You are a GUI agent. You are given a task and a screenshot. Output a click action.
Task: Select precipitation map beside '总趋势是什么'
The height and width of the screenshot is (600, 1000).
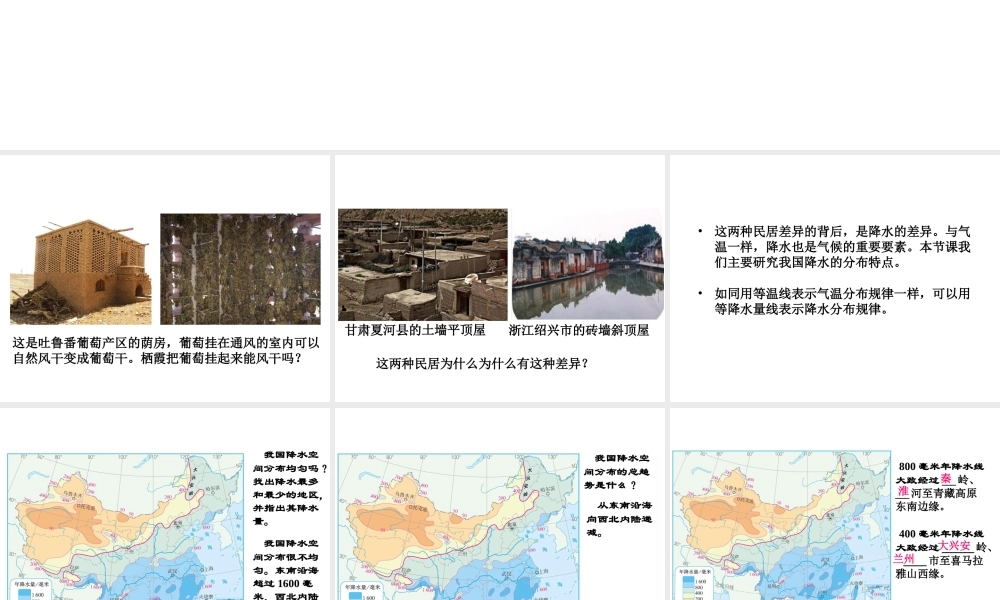click(x=458, y=526)
